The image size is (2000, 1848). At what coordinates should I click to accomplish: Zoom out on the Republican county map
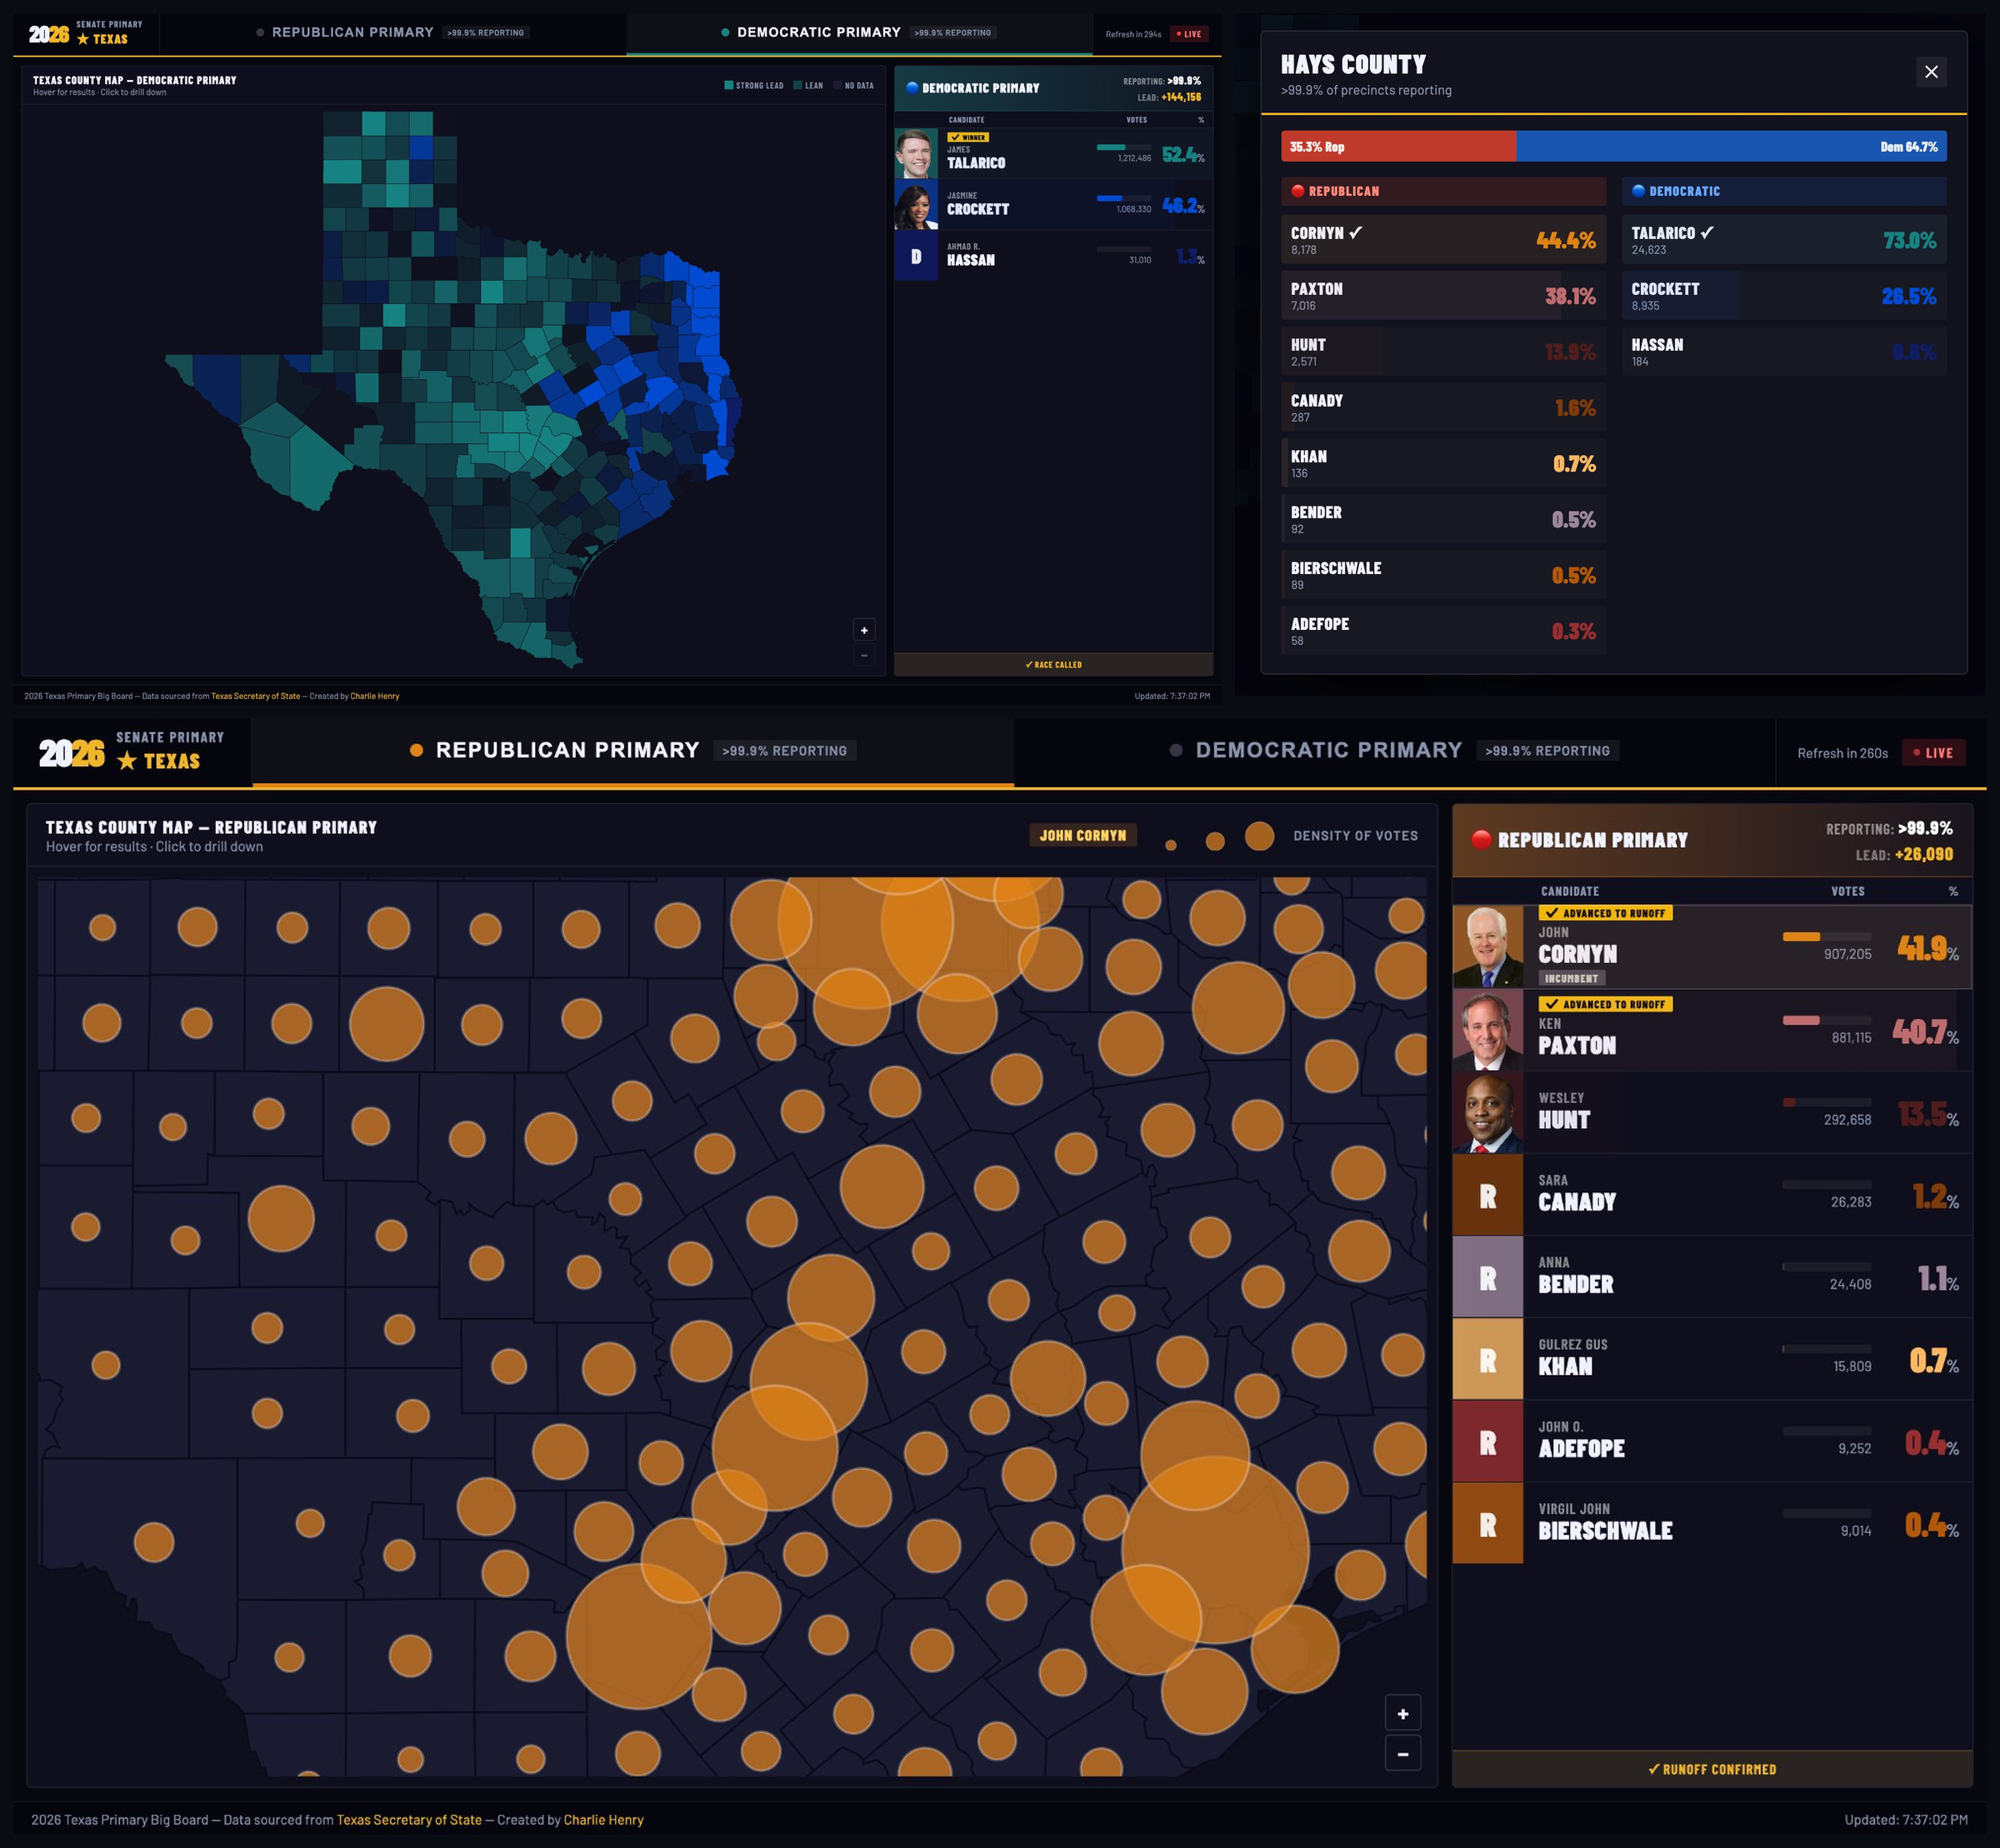pyautogui.click(x=1402, y=1753)
